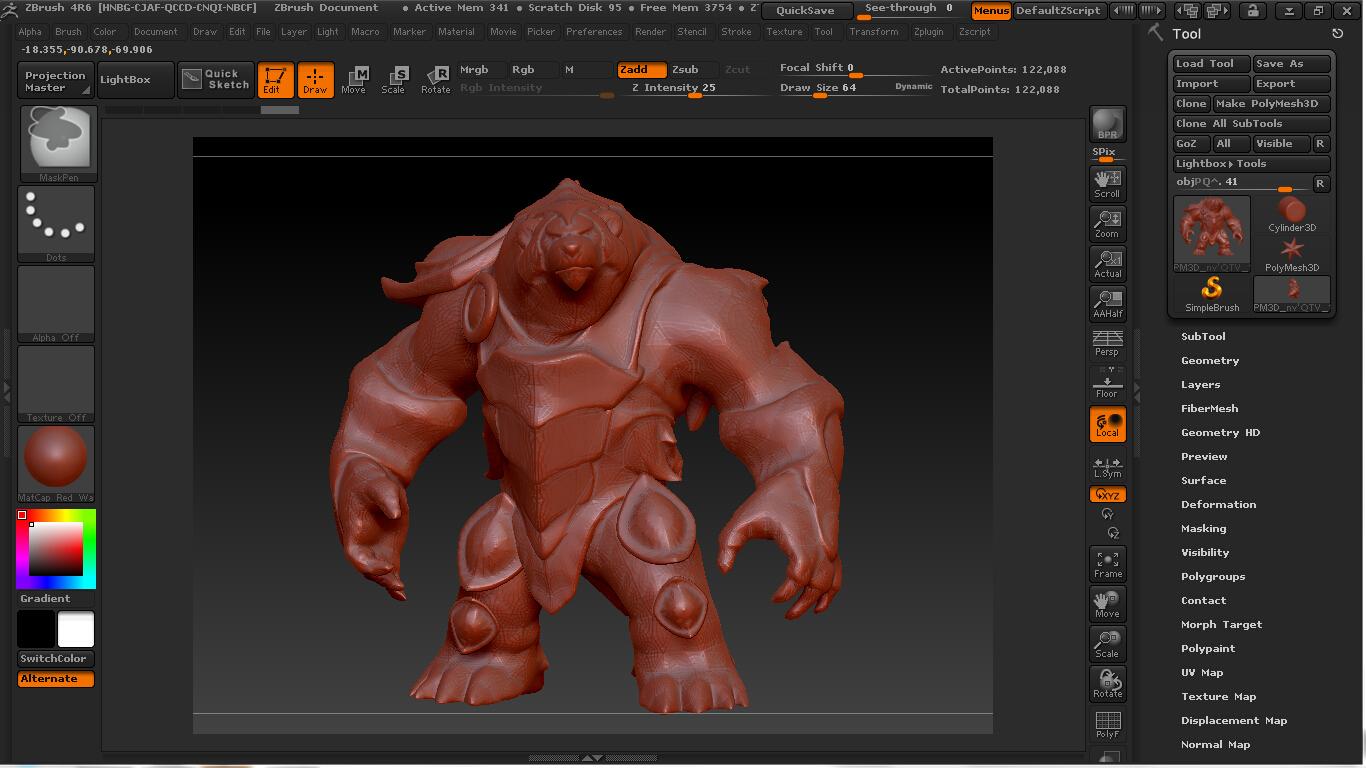Expand the UV Map section

coord(1202,673)
